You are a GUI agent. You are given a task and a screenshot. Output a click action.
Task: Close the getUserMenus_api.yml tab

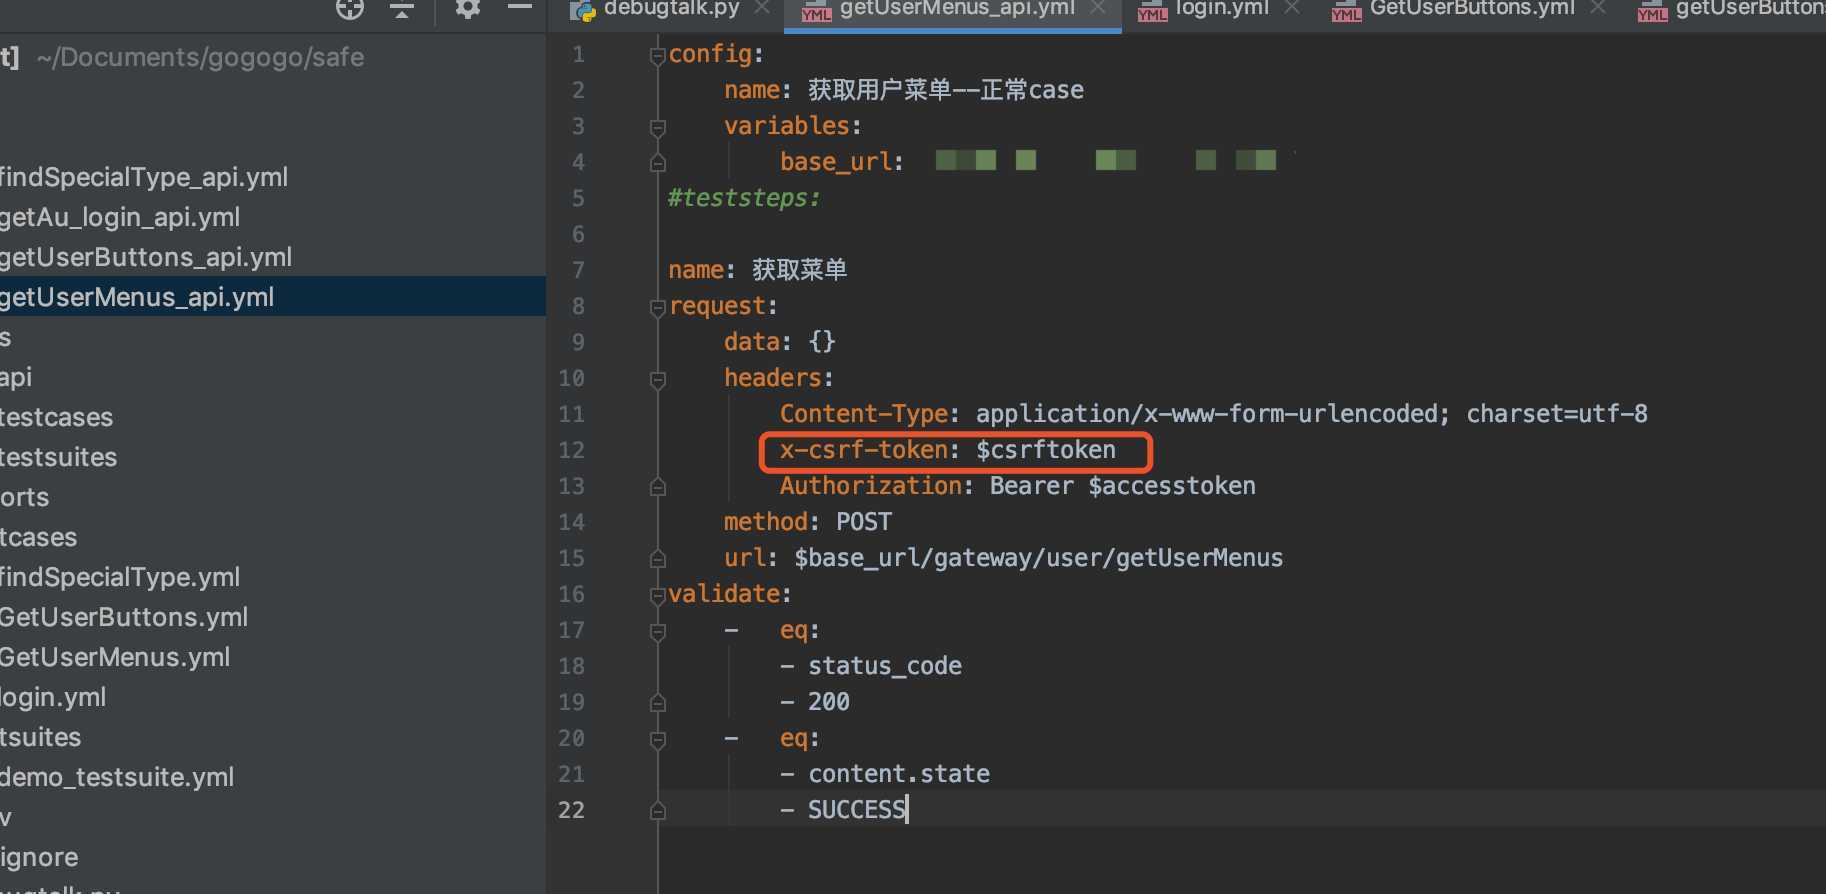click(1098, 8)
